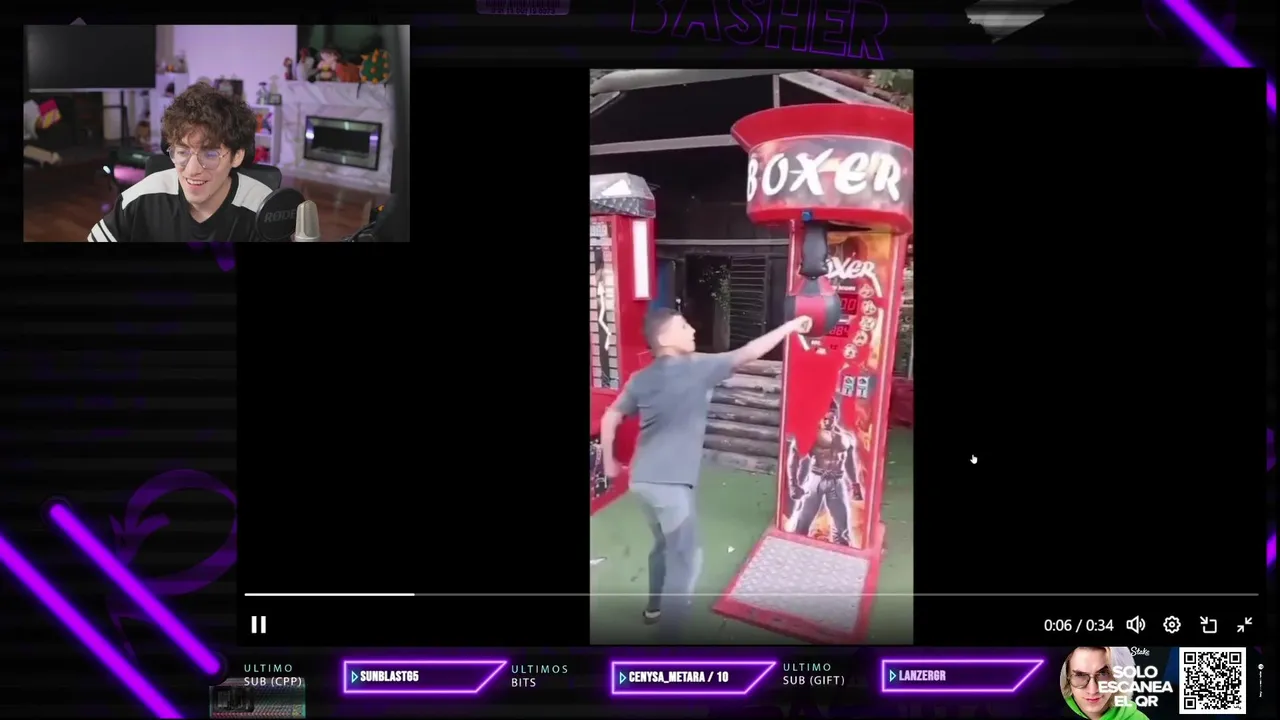The image size is (1280, 720).
Task: Click the ULTIMO SUB (GIFT) heading
Action: coord(814,674)
